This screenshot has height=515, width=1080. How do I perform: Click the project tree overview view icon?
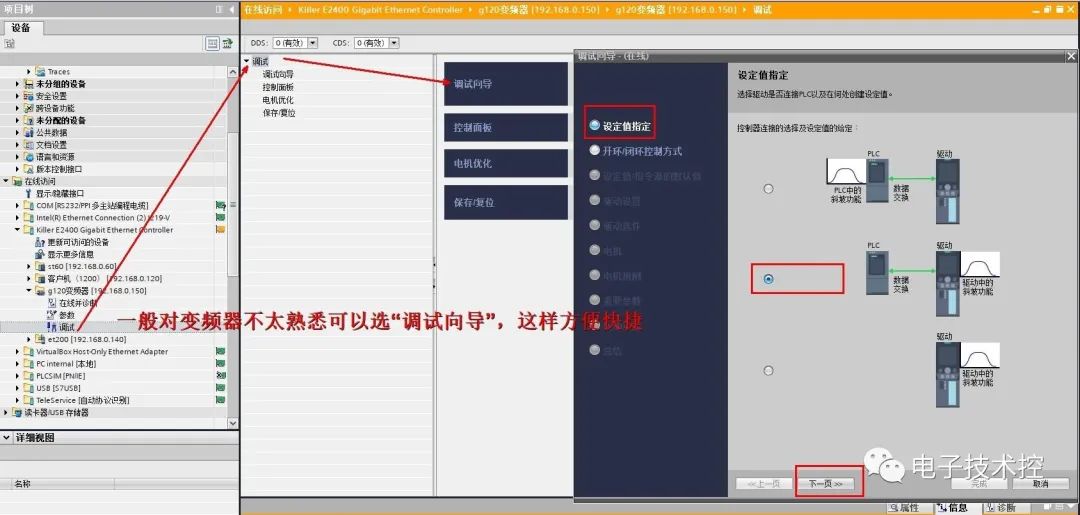[213, 43]
